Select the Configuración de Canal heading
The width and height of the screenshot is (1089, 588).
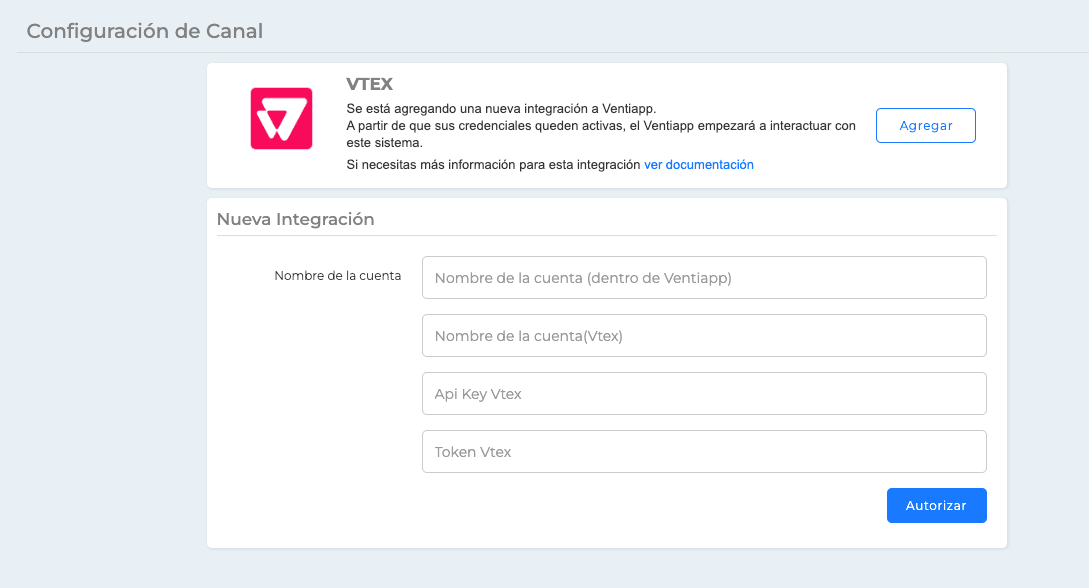click(x=144, y=31)
